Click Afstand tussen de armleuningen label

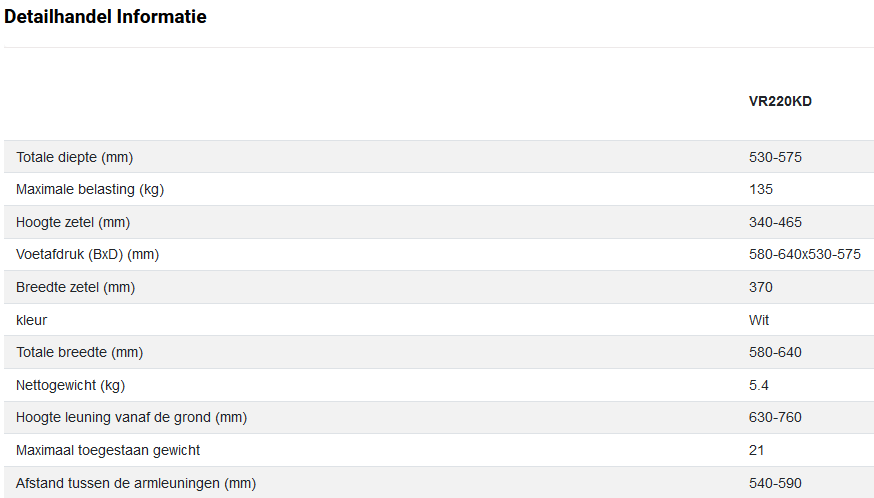(x=136, y=483)
